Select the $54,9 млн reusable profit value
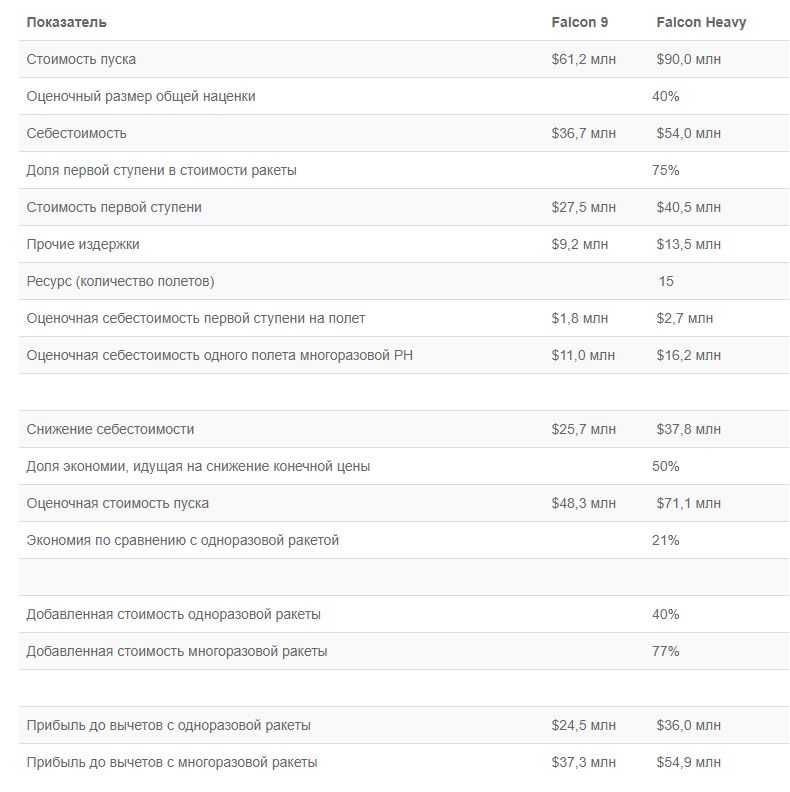 point(688,762)
